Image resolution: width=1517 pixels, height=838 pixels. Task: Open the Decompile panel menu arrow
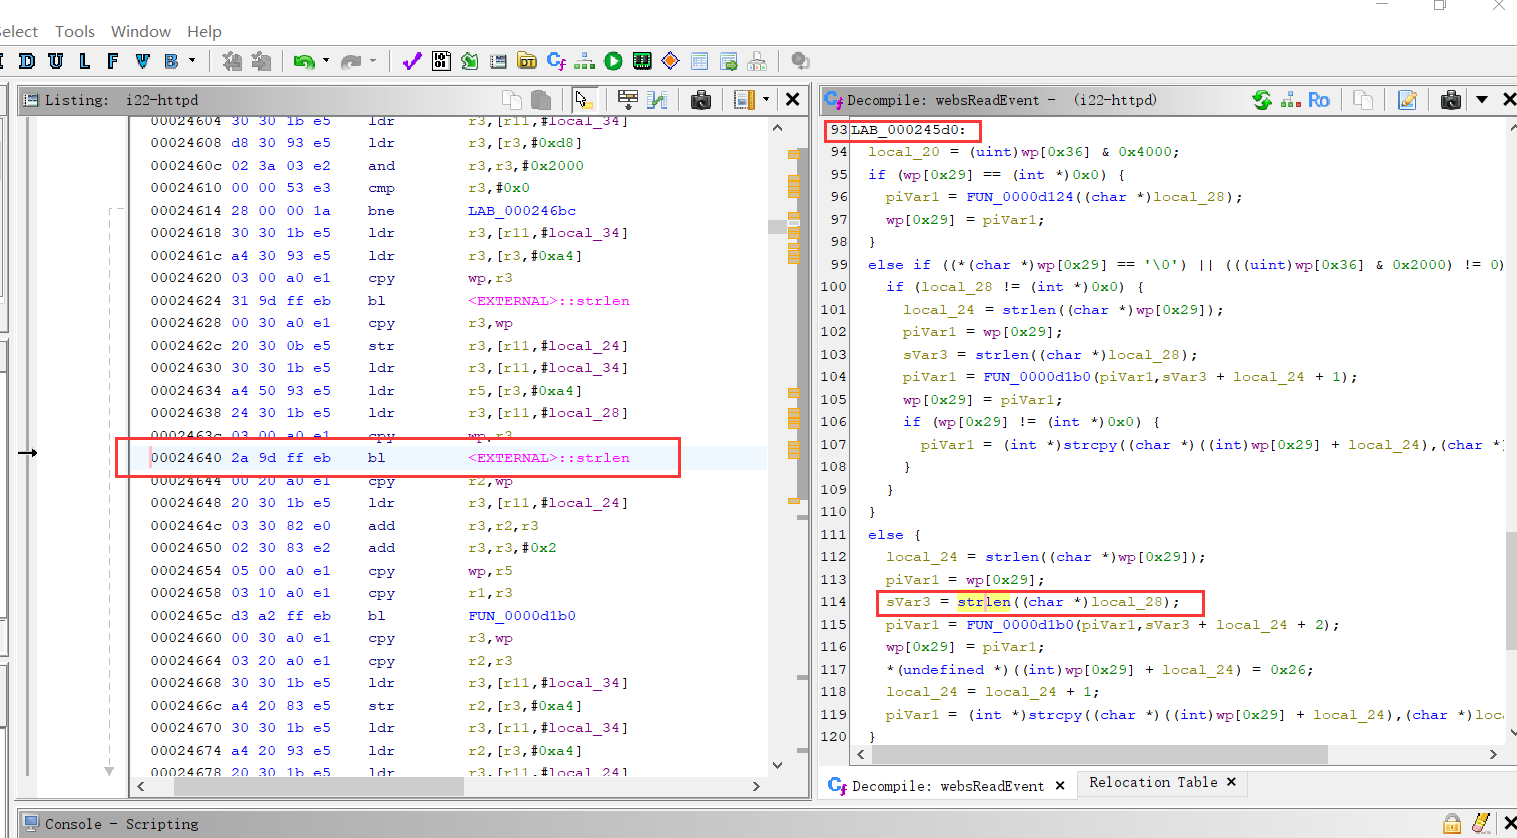point(1482,99)
